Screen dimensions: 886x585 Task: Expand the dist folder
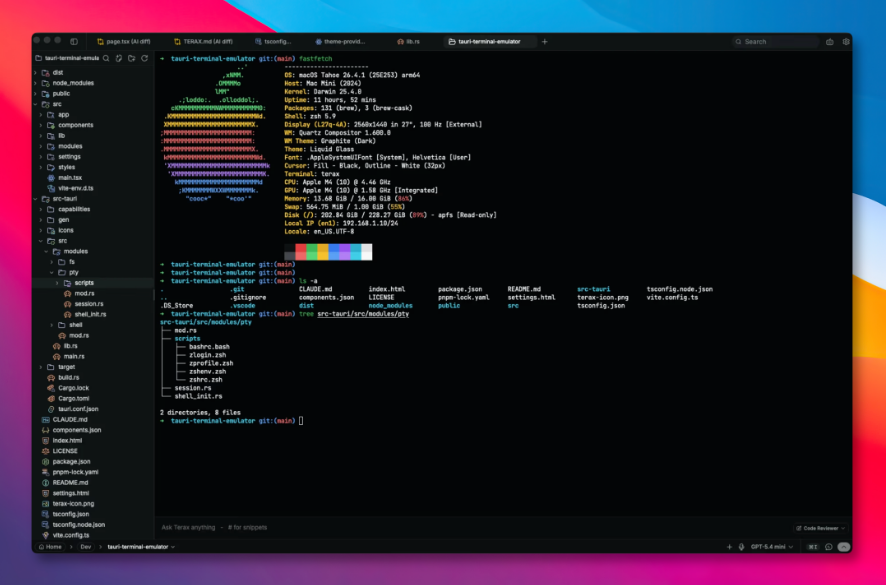point(36,72)
